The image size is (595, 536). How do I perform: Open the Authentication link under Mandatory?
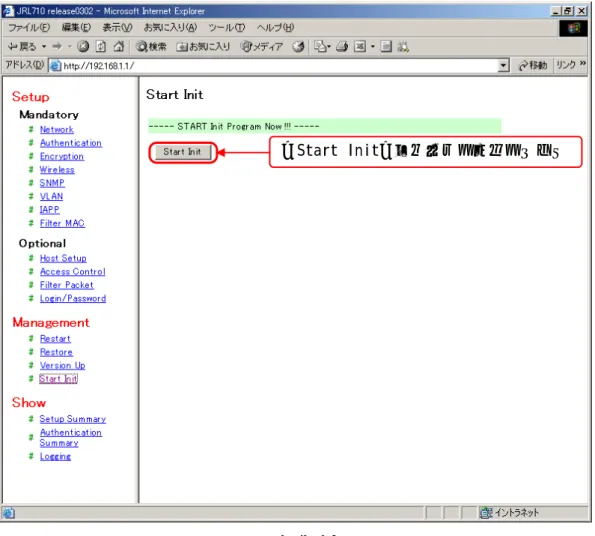71,143
